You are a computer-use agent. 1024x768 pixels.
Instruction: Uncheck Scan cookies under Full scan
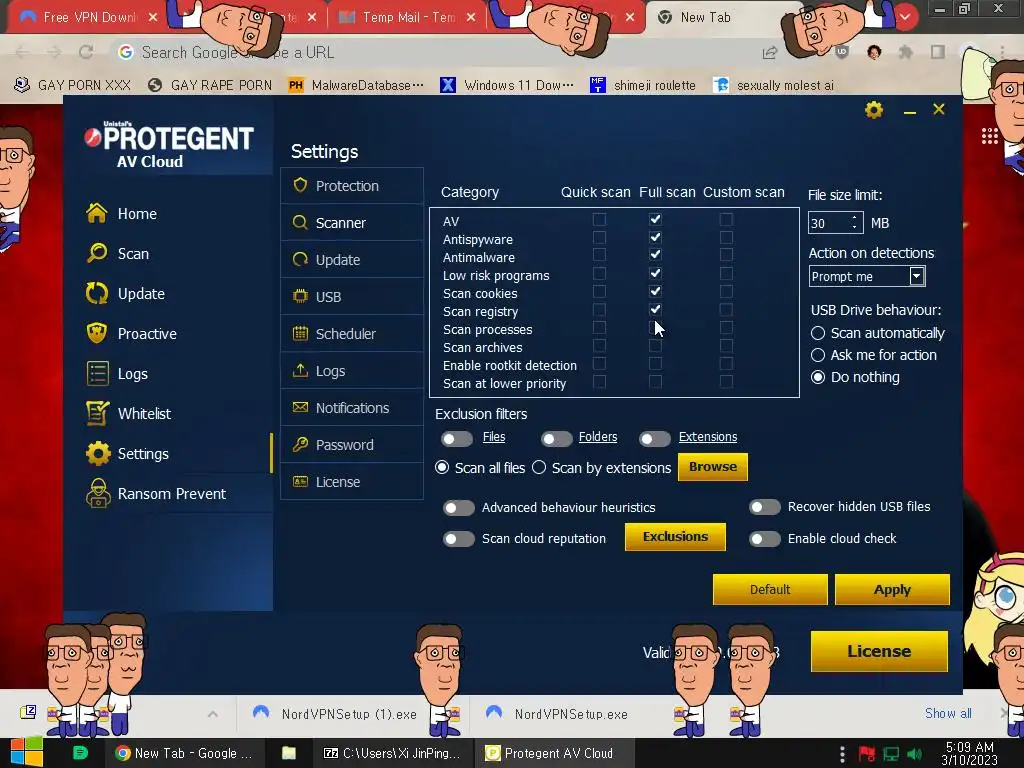pos(656,291)
